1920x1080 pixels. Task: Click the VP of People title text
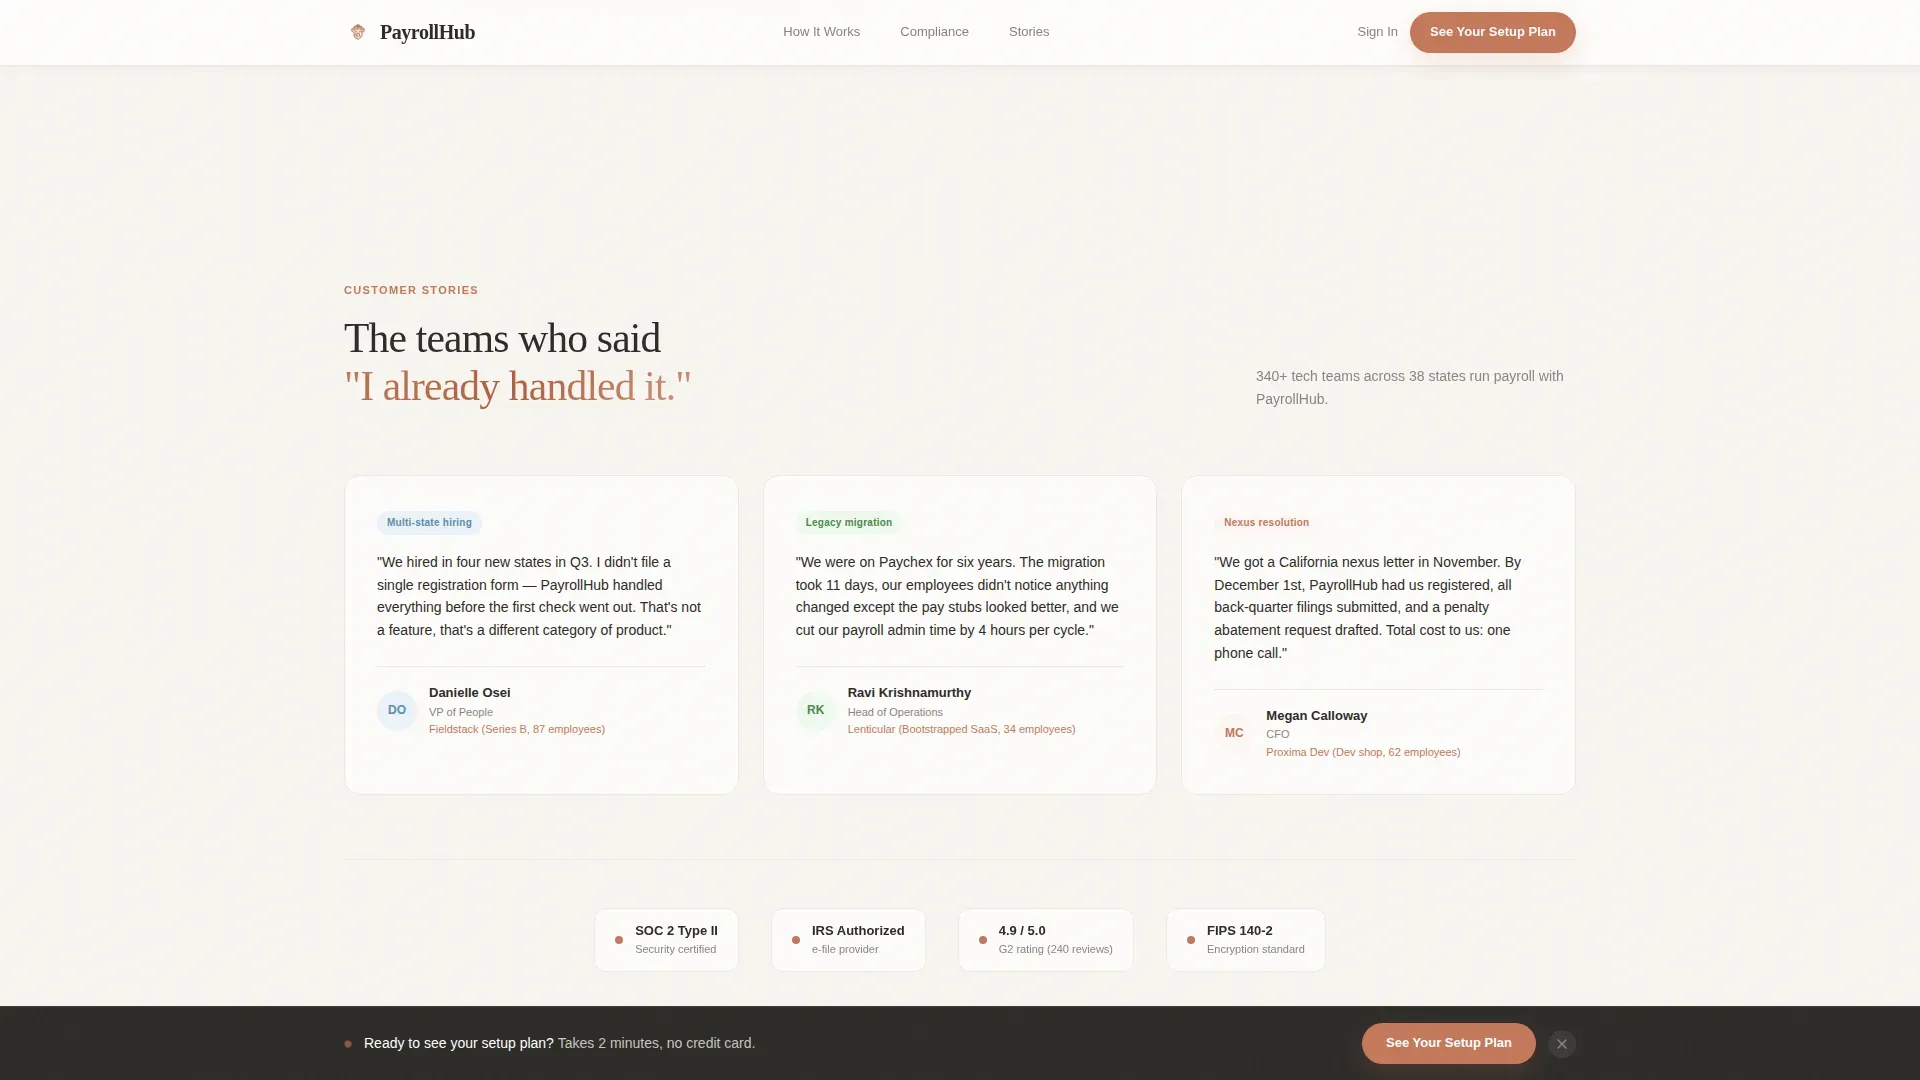point(461,712)
